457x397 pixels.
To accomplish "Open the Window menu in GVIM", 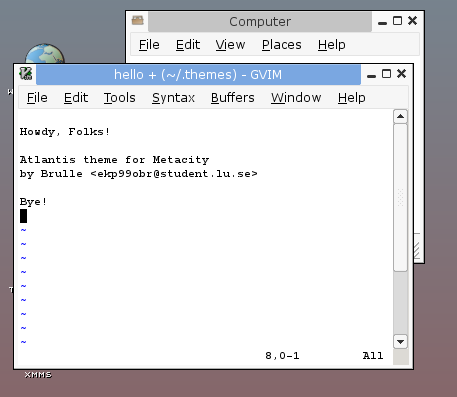I will pyautogui.click(x=296, y=98).
